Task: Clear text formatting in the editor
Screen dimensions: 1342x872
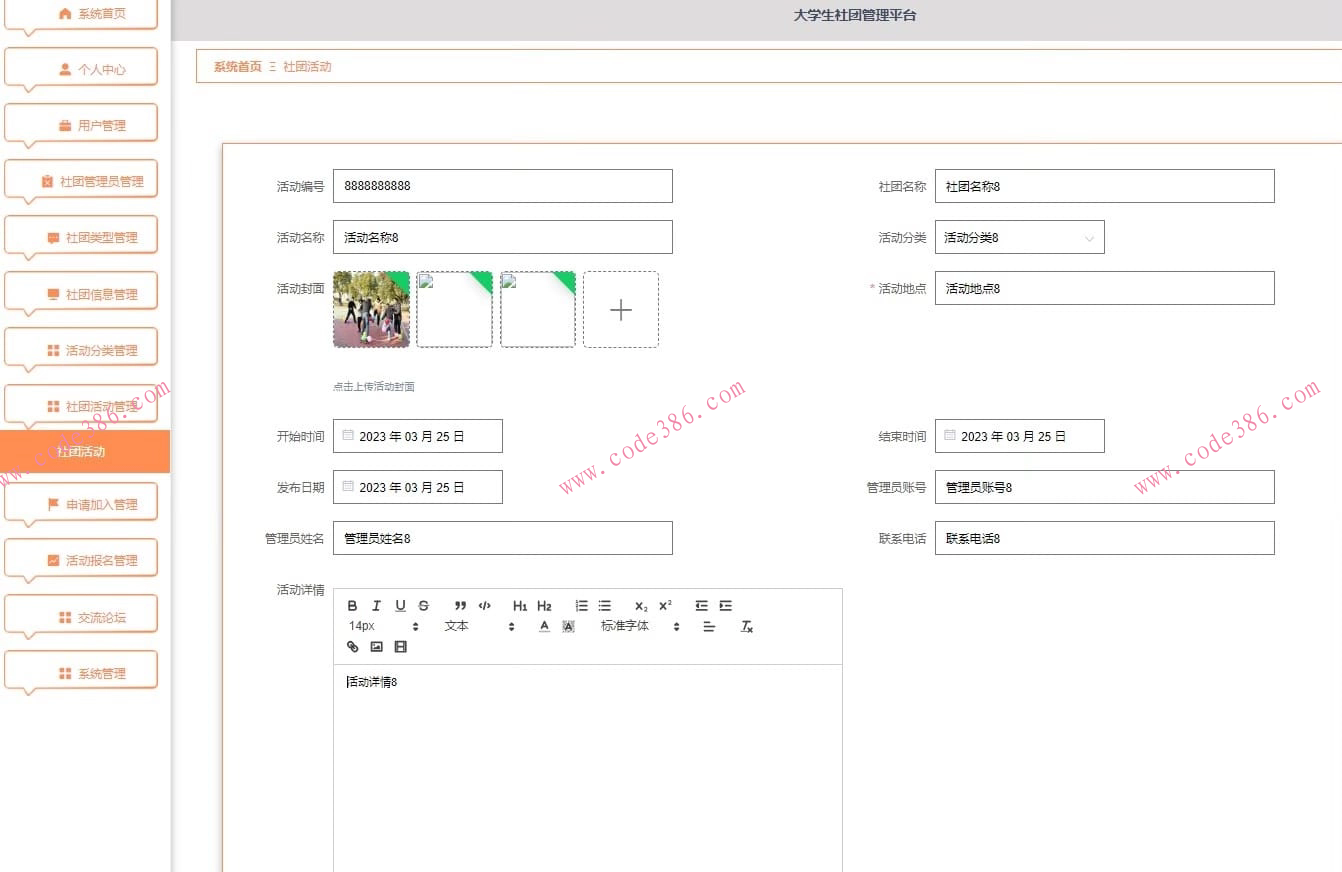Action: 746,627
